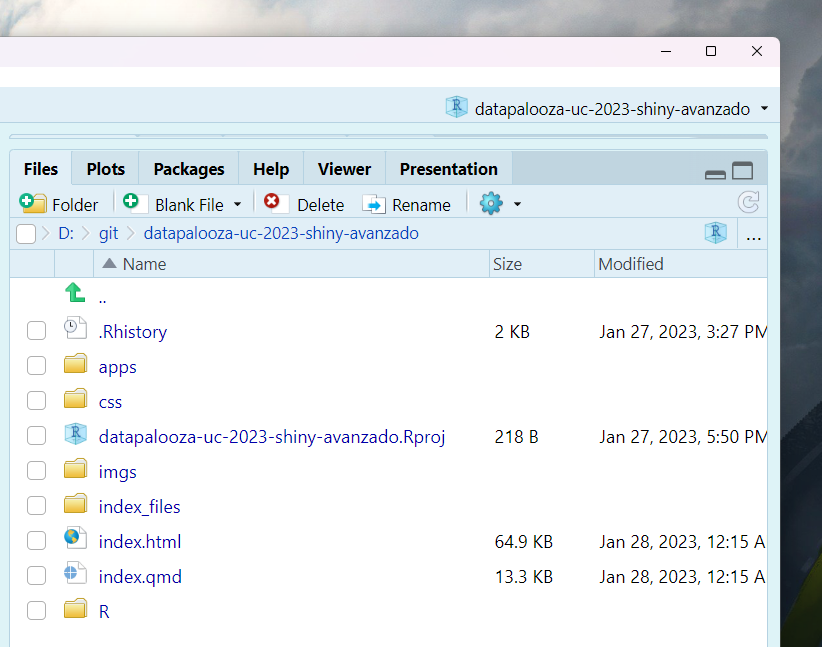Go up to parent directory arrow
The height and width of the screenshot is (647, 822).
coord(75,293)
